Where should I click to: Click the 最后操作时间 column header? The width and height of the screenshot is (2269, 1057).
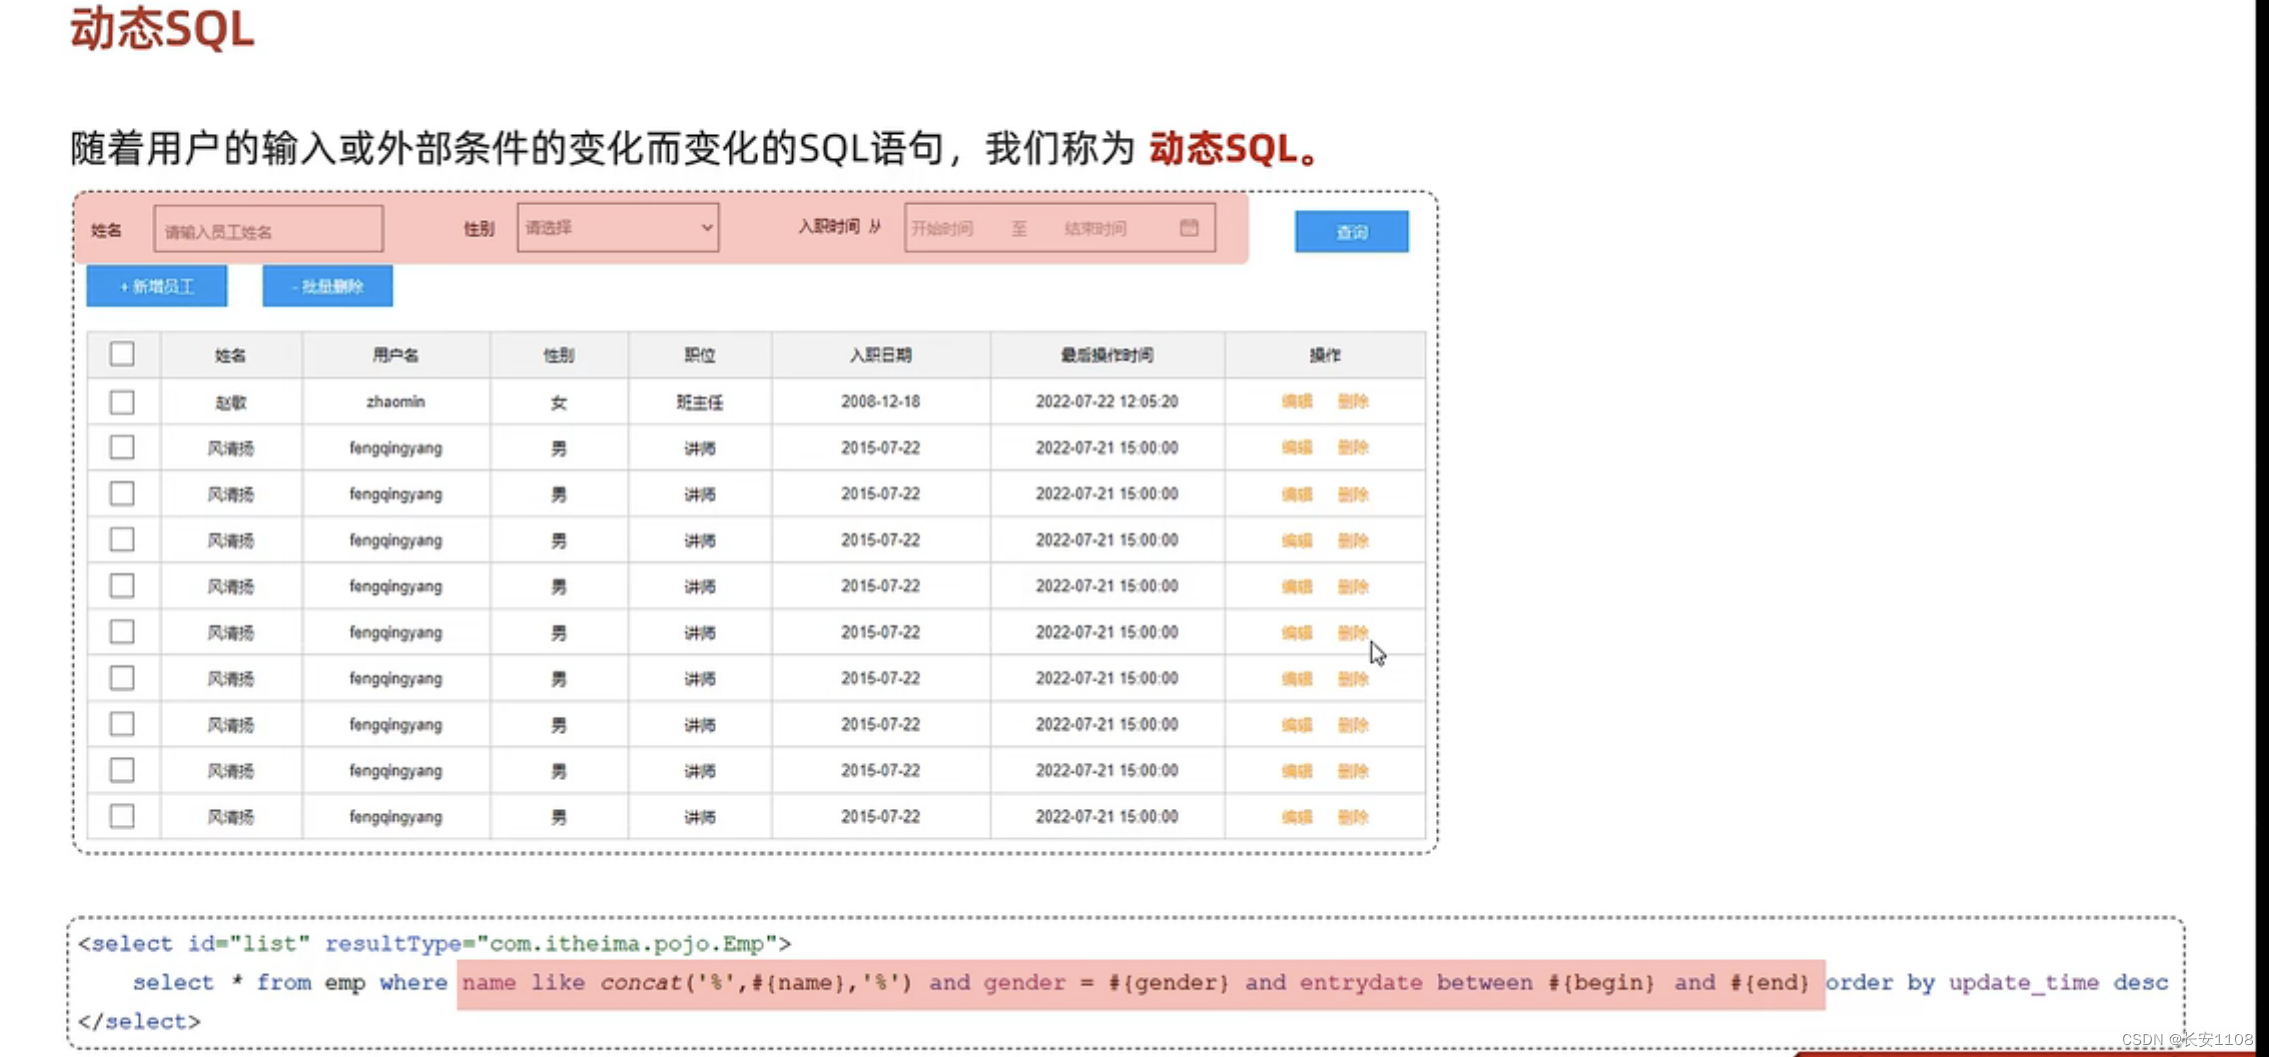1107,355
